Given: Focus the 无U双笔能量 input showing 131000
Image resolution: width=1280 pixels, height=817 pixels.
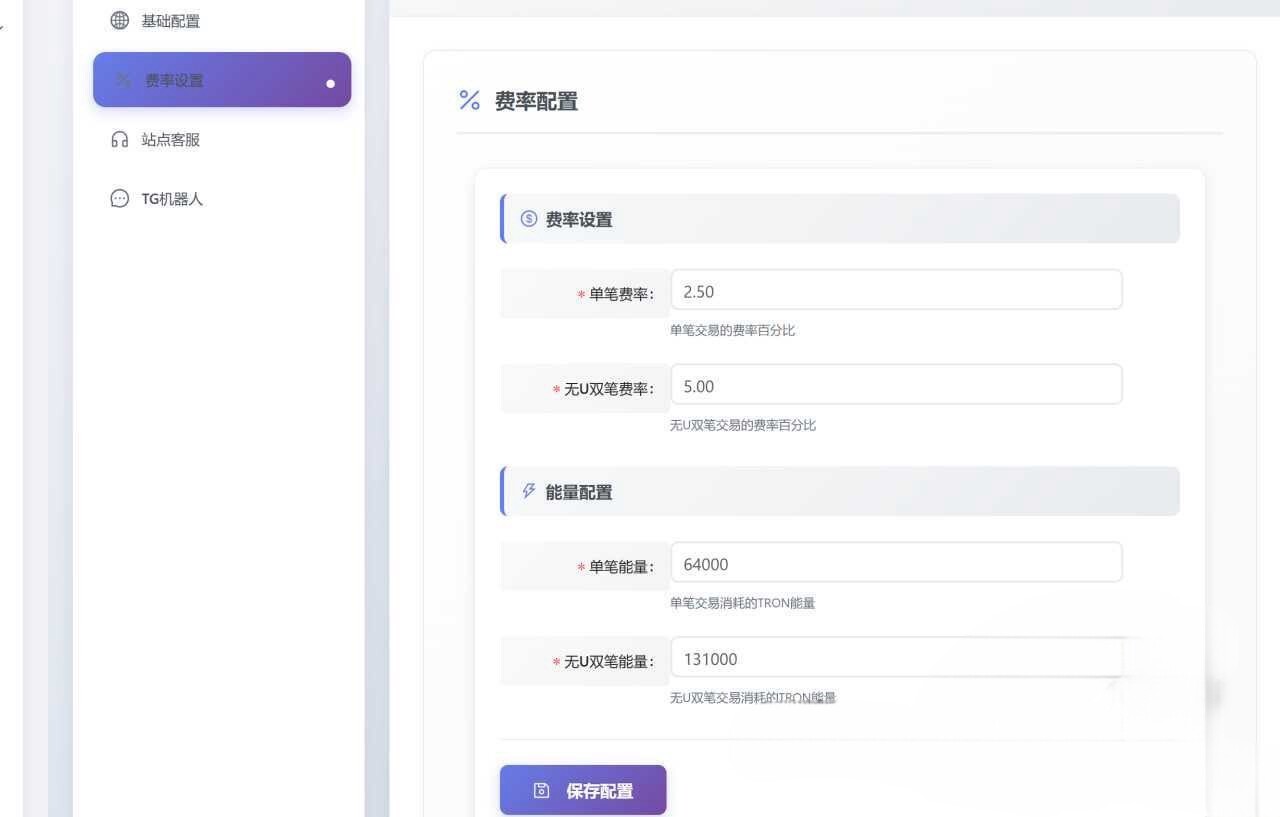Looking at the screenshot, I should coord(896,658).
